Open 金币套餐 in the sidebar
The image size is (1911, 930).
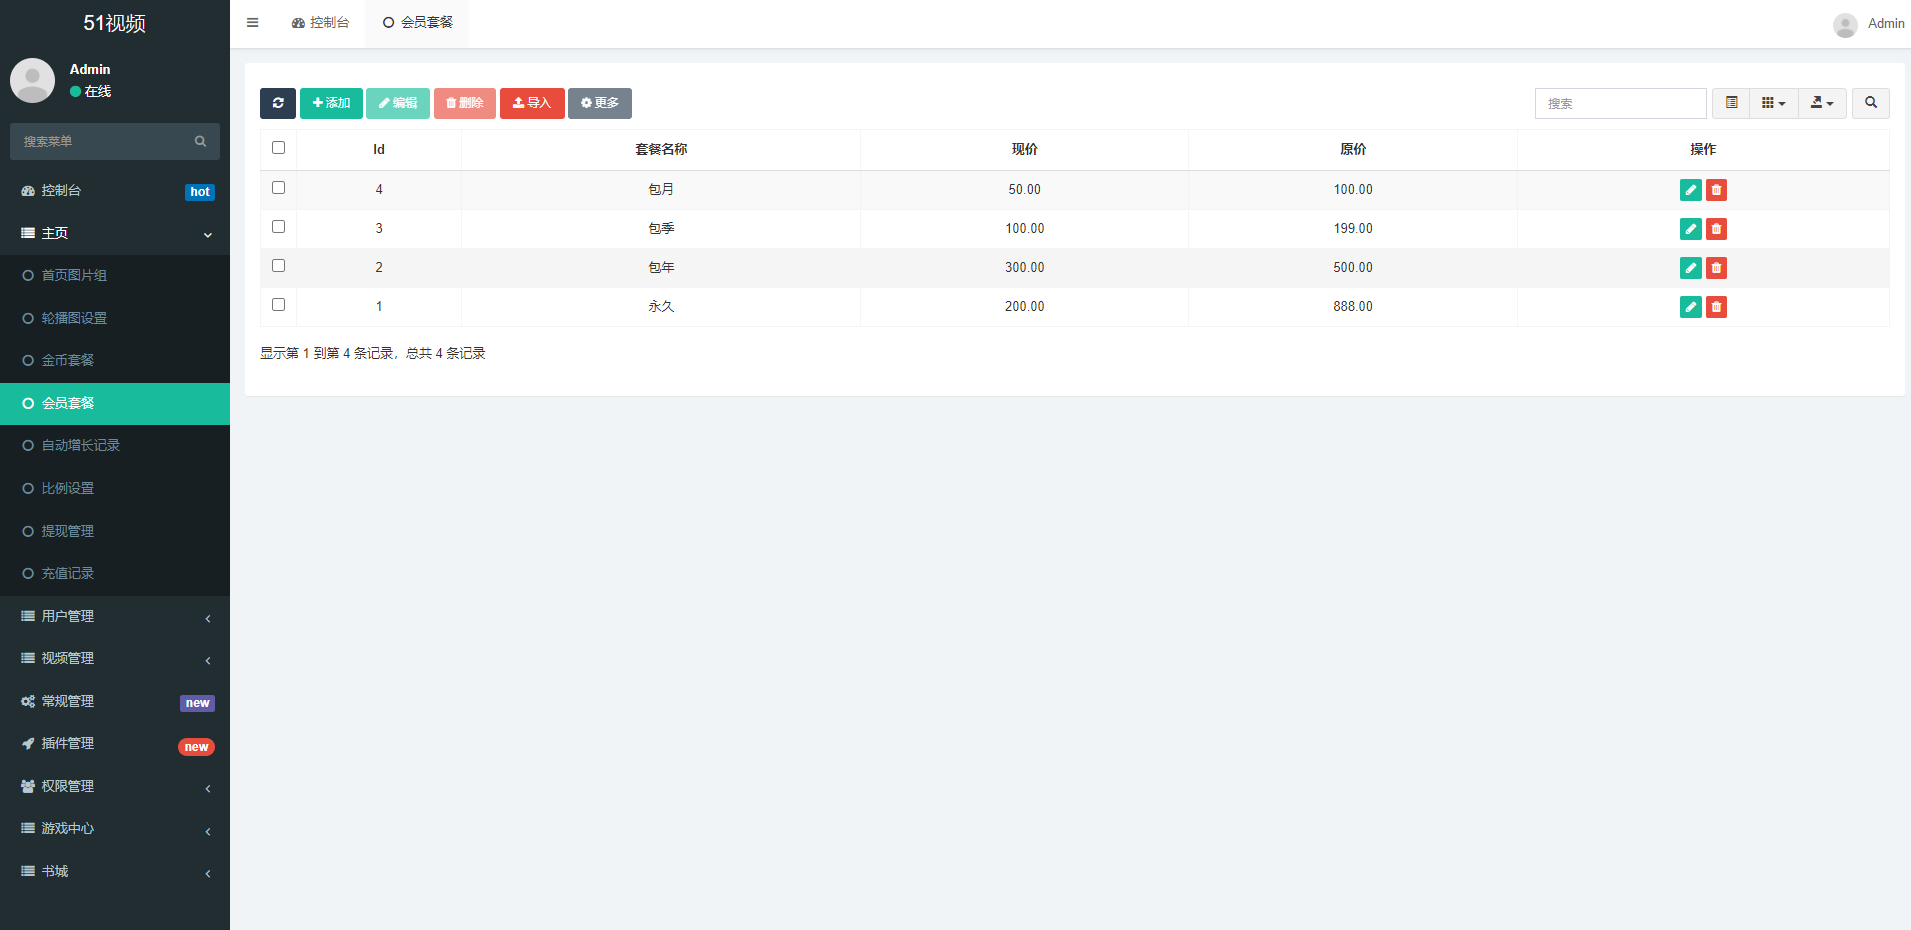68,361
